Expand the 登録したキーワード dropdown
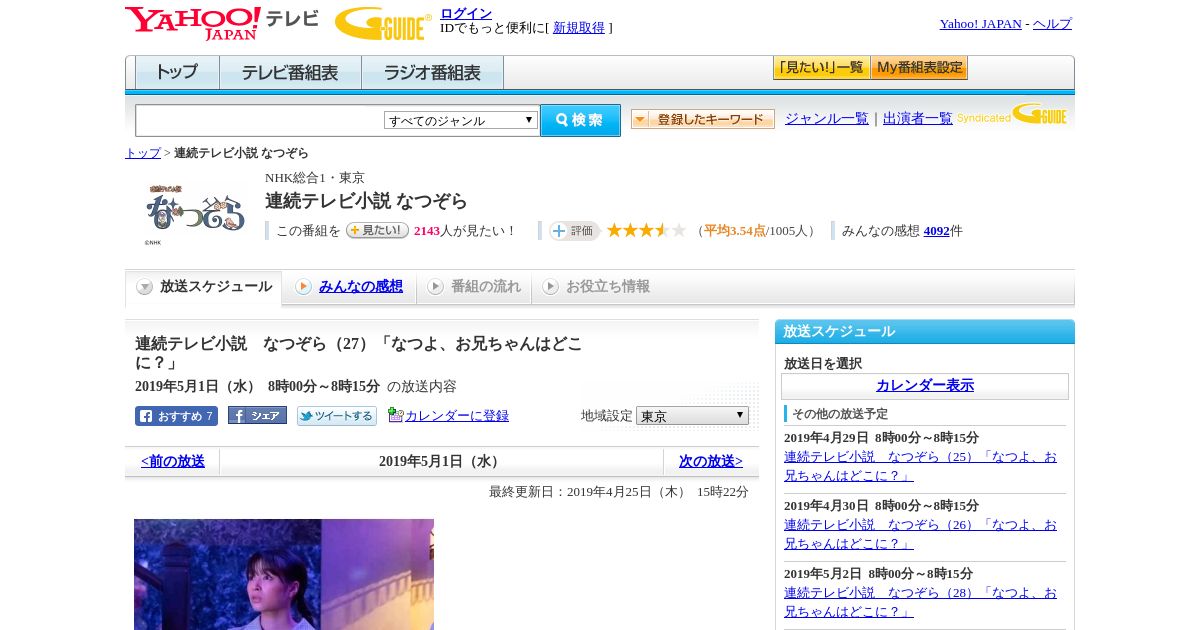The width and height of the screenshot is (1200, 630). click(703, 119)
